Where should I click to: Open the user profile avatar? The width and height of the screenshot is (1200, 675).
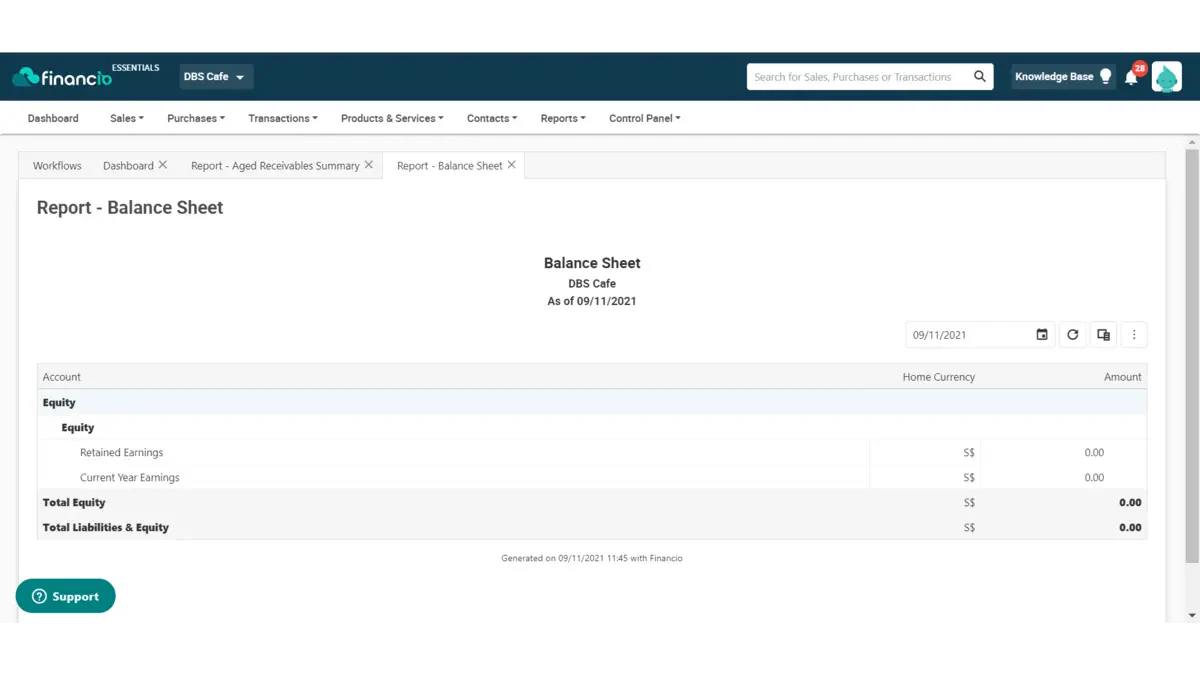[1166, 77]
